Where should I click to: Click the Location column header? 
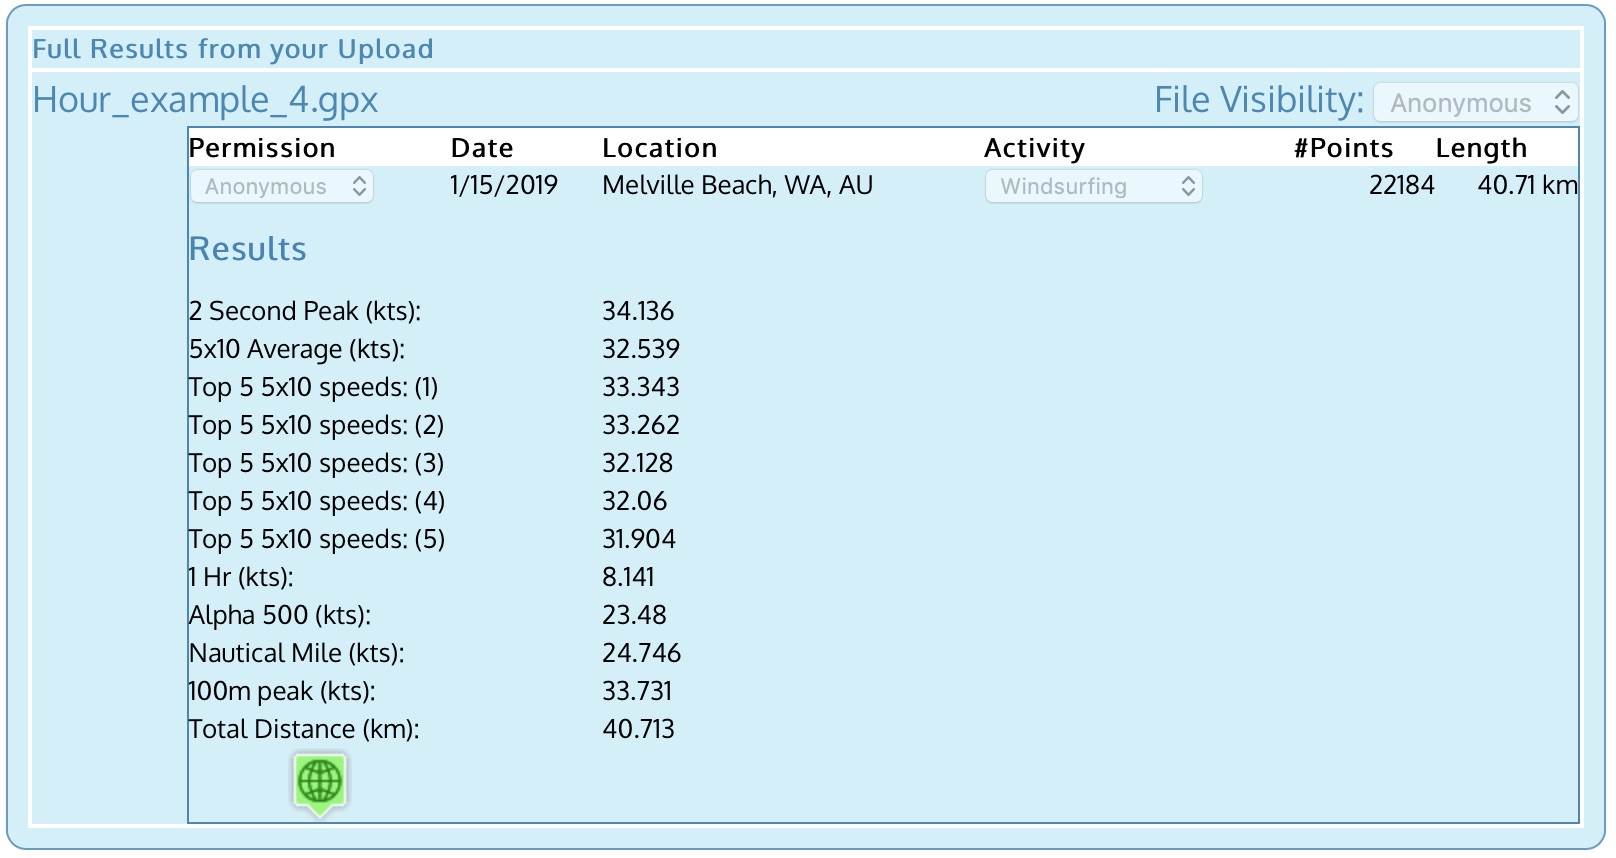click(x=659, y=148)
